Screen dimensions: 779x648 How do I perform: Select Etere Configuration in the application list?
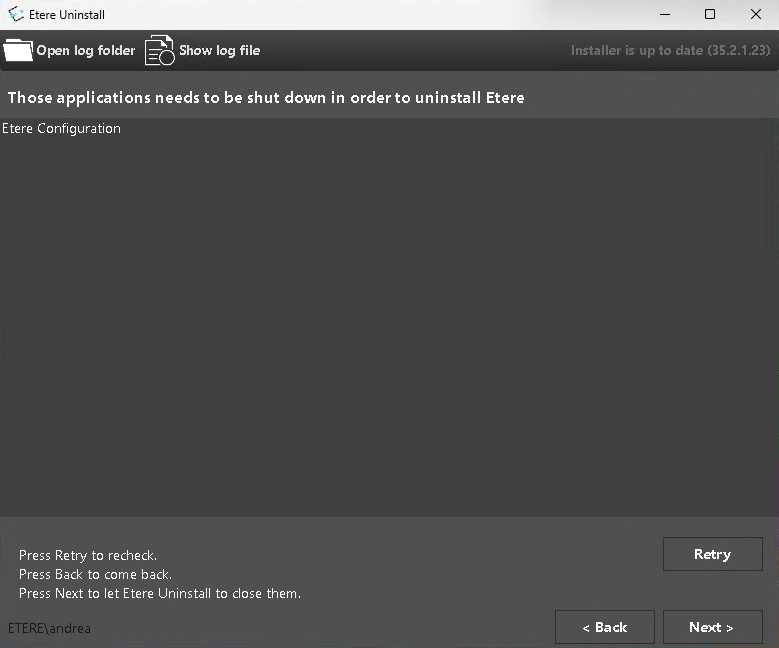[x=61, y=128]
